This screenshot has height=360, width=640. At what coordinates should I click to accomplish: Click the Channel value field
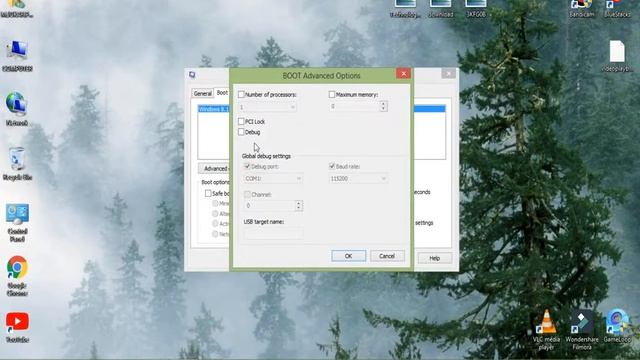pos(269,206)
